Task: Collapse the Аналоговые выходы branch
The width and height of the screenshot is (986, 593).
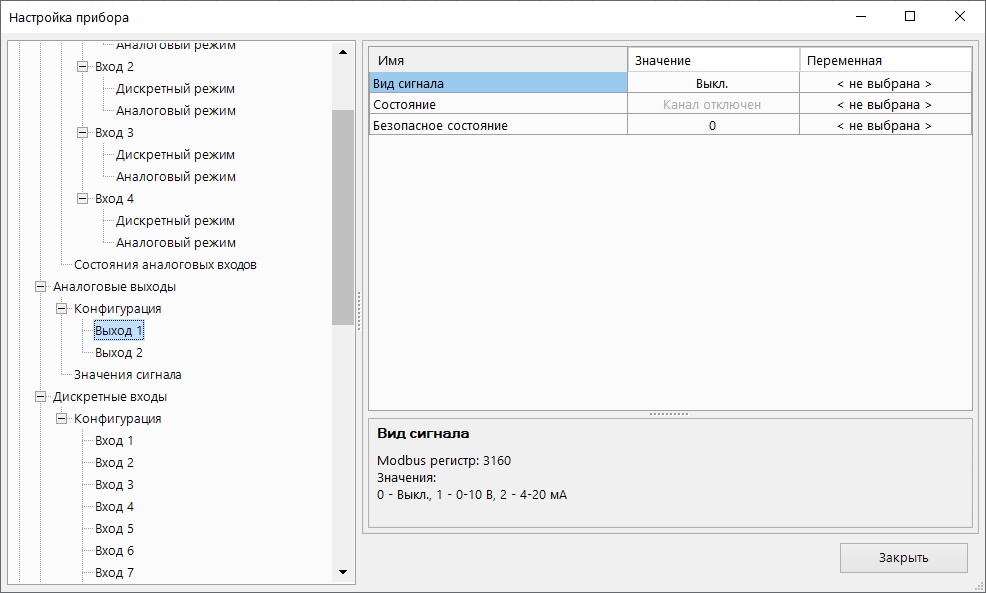Action: tap(41, 287)
